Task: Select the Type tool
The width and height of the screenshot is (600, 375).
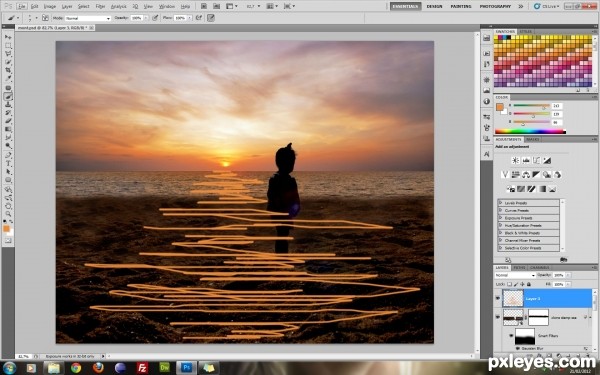Action: [8, 163]
